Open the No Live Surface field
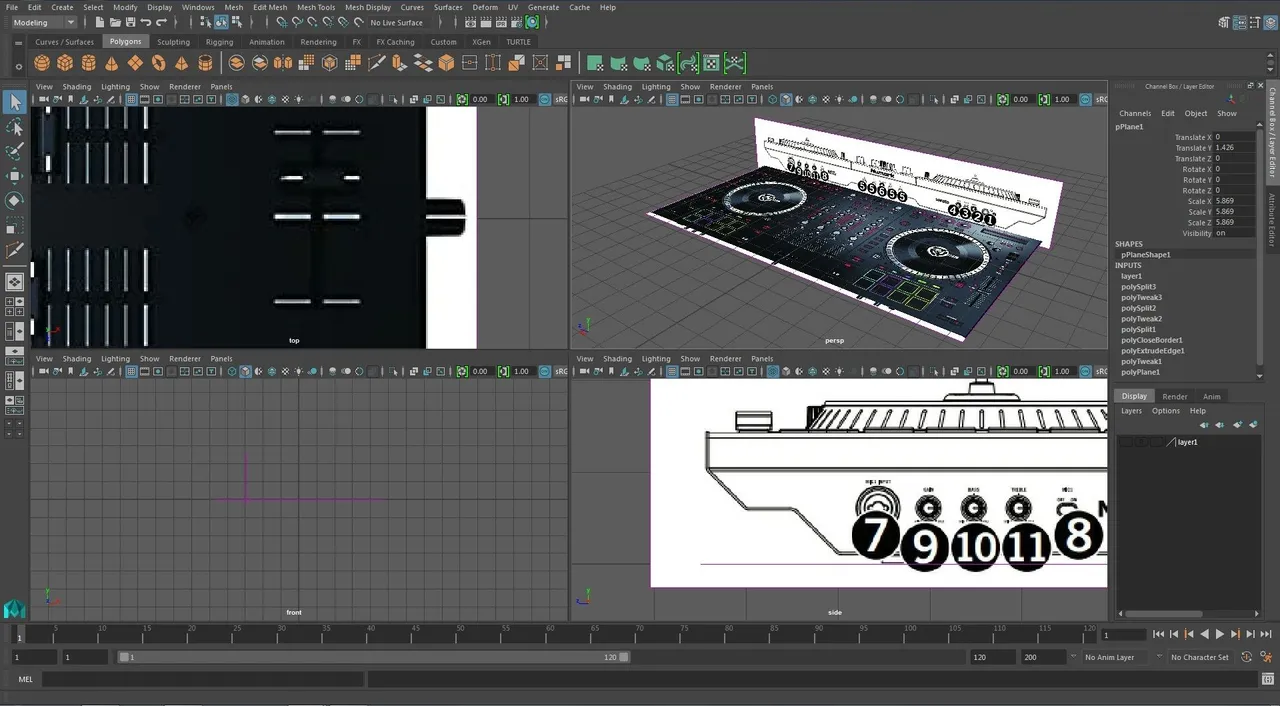The image size is (1280, 706). coord(397,22)
